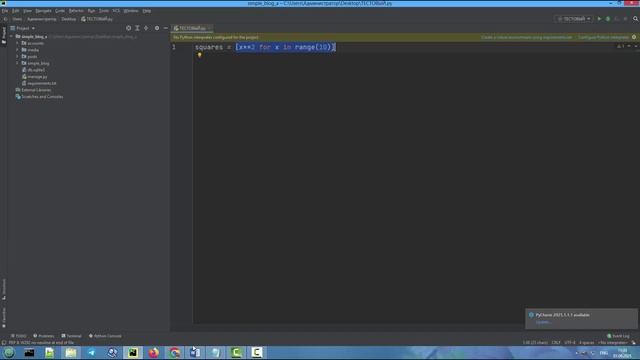Image resolution: width=640 pixels, height=360 pixels.
Task: Open the File menu
Action: [x=5, y=11]
